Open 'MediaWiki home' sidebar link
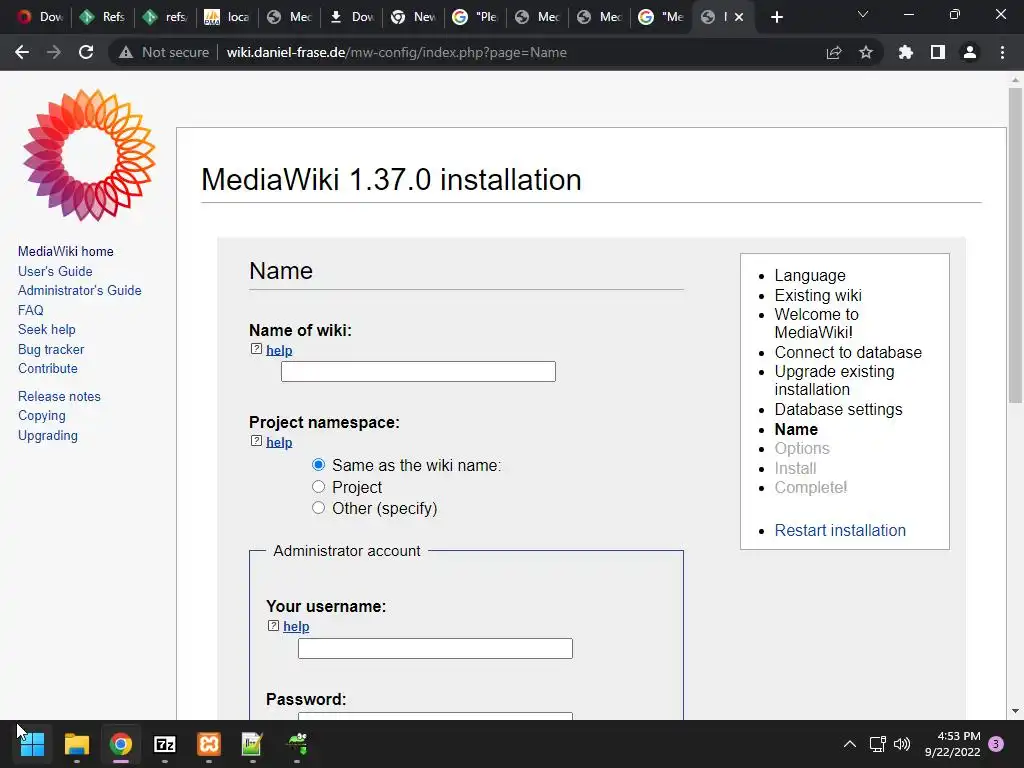The image size is (1024, 768). 65,251
